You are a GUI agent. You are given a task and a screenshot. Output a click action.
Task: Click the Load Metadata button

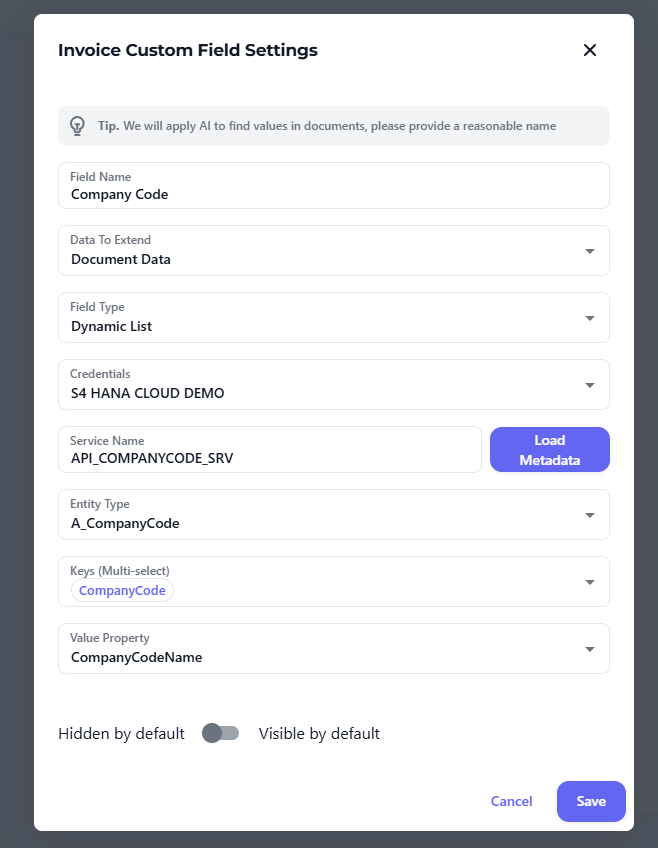(549, 450)
